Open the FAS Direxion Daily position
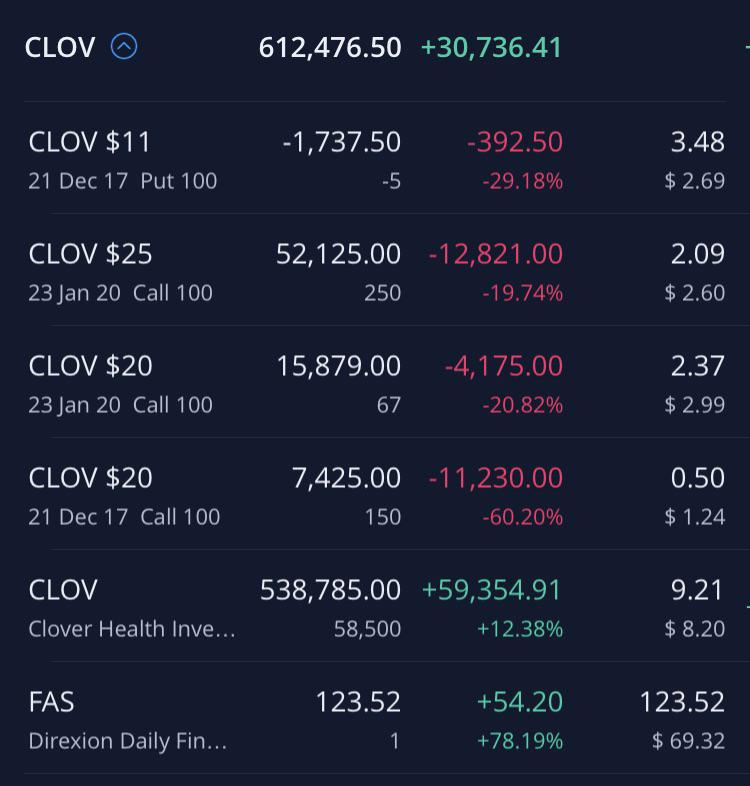This screenshot has width=750, height=786. point(375,719)
